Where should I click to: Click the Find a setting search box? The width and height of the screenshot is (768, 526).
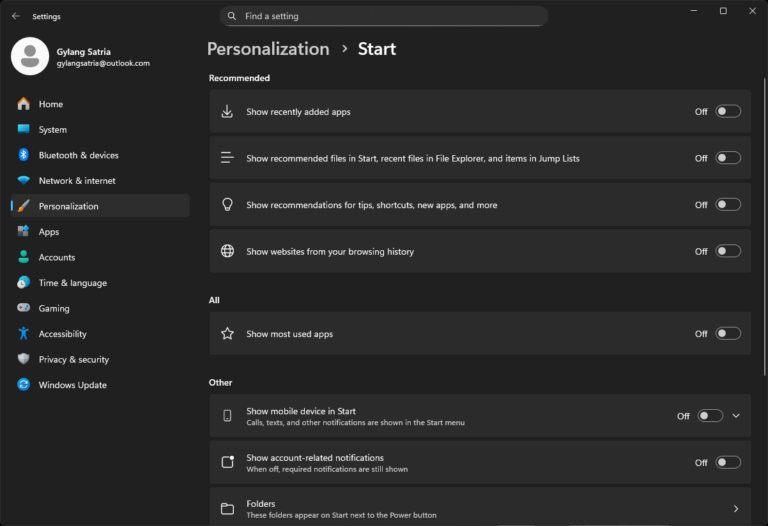384,16
